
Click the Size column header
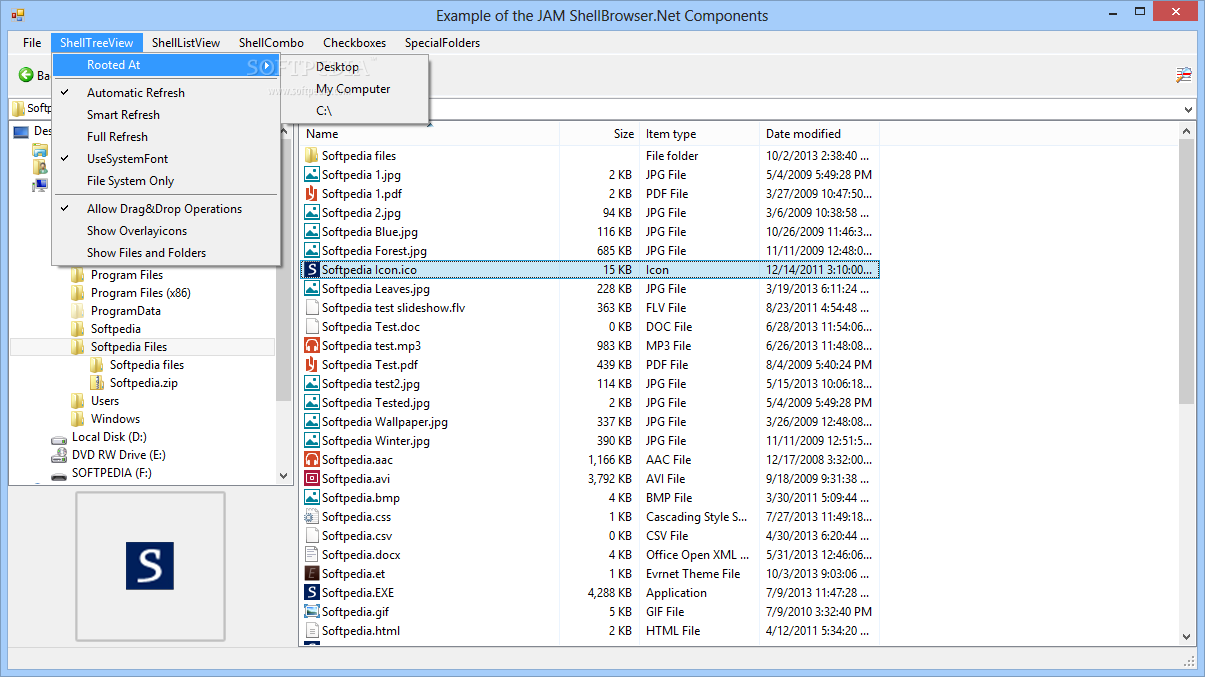point(599,134)
